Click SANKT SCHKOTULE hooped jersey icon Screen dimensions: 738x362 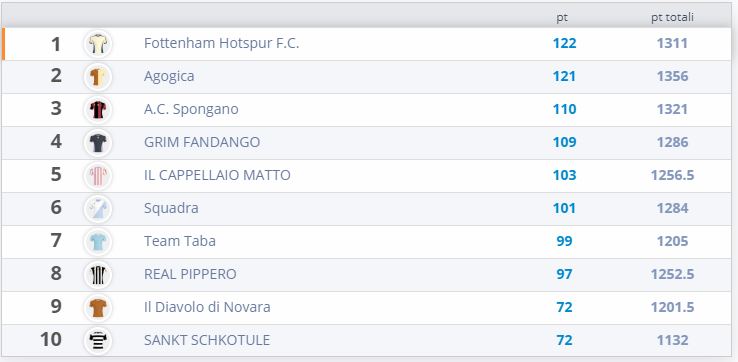coord(98,340)
